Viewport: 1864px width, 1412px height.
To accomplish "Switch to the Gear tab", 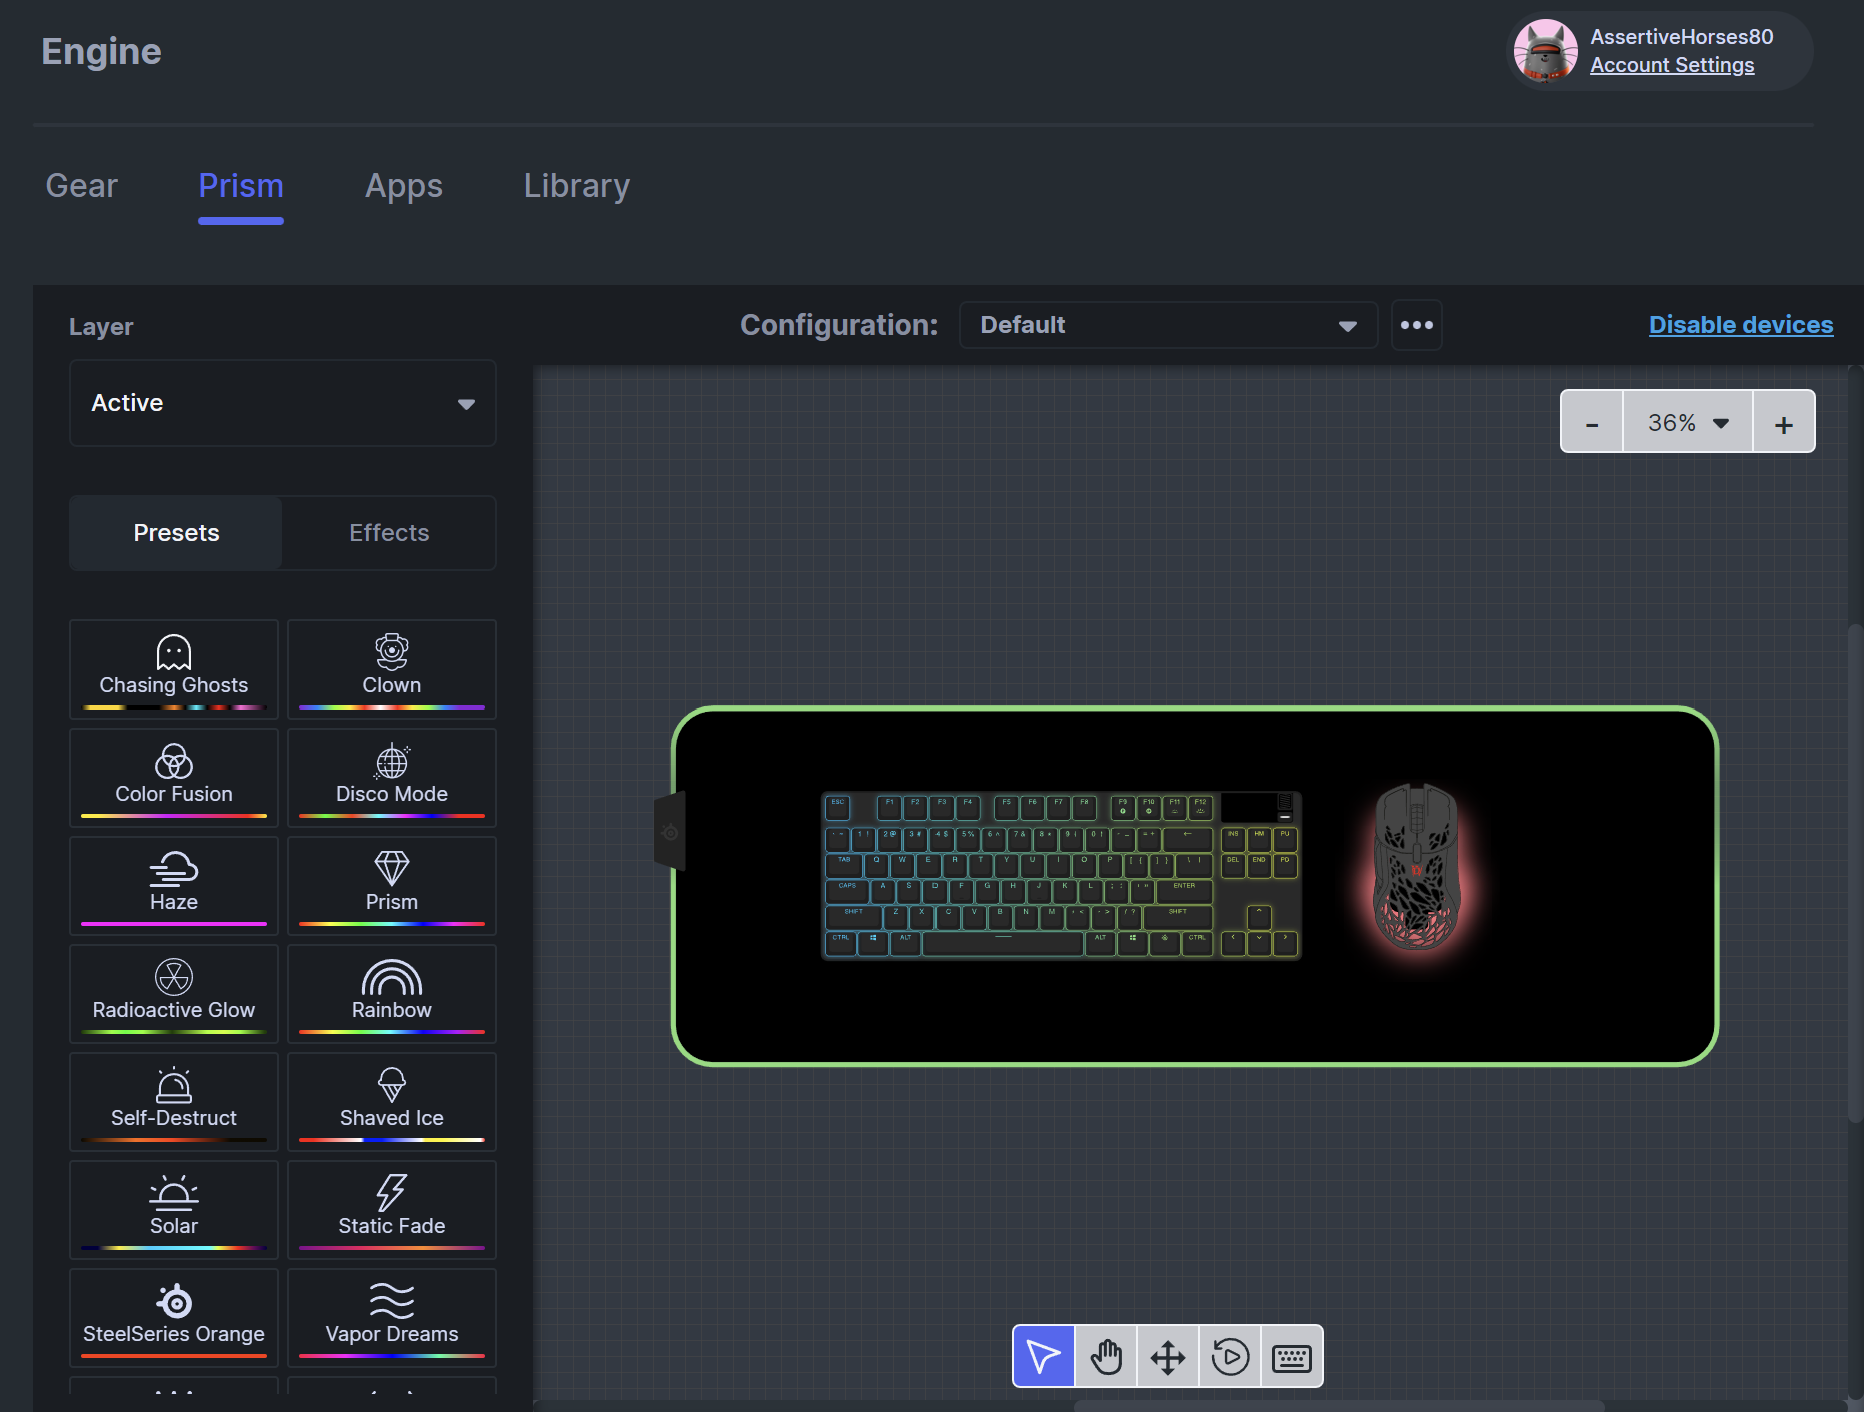I will (82, 186).
